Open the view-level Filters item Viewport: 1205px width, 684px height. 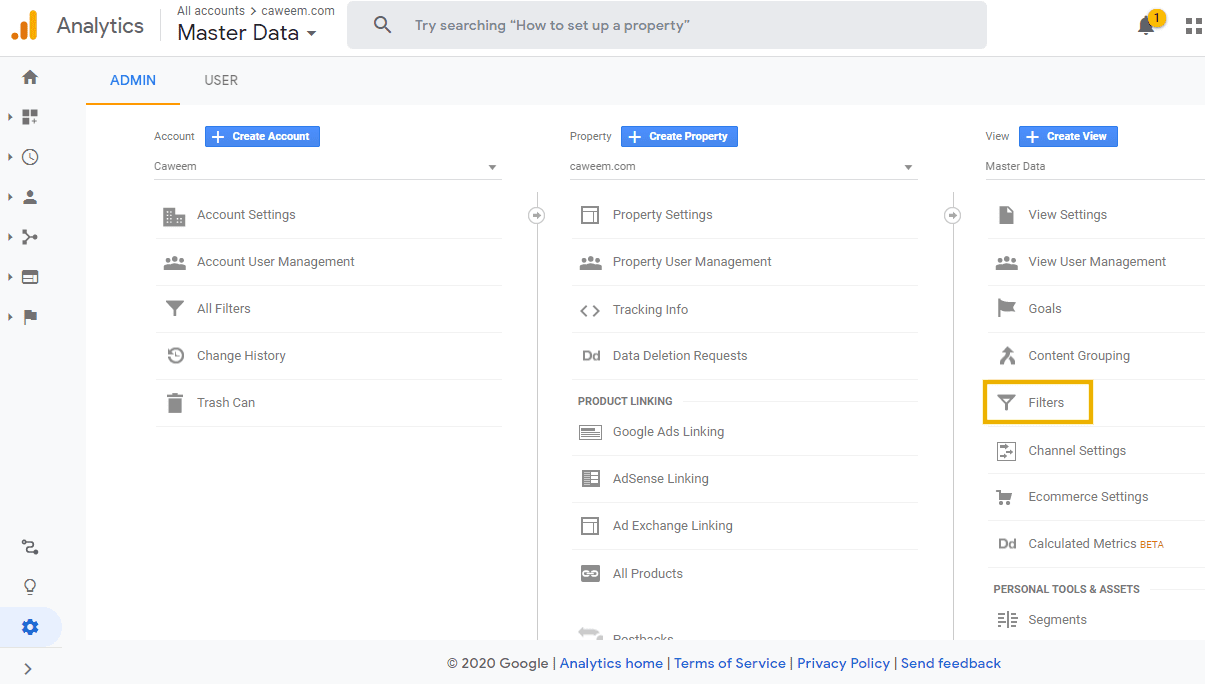pos(1037,403)
